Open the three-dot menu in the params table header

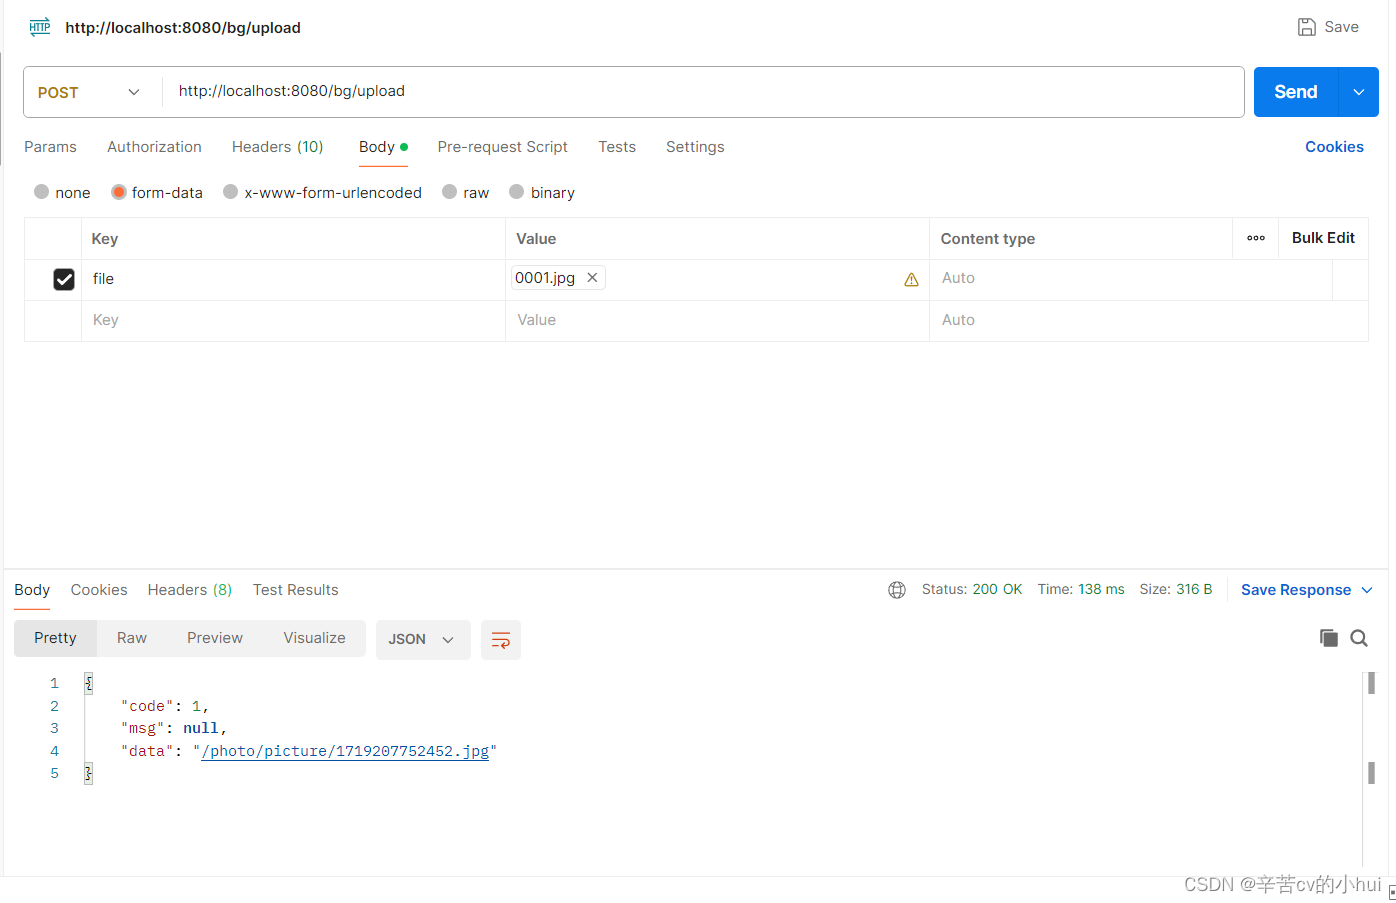pyautogui.click(x=1256, y=238)
